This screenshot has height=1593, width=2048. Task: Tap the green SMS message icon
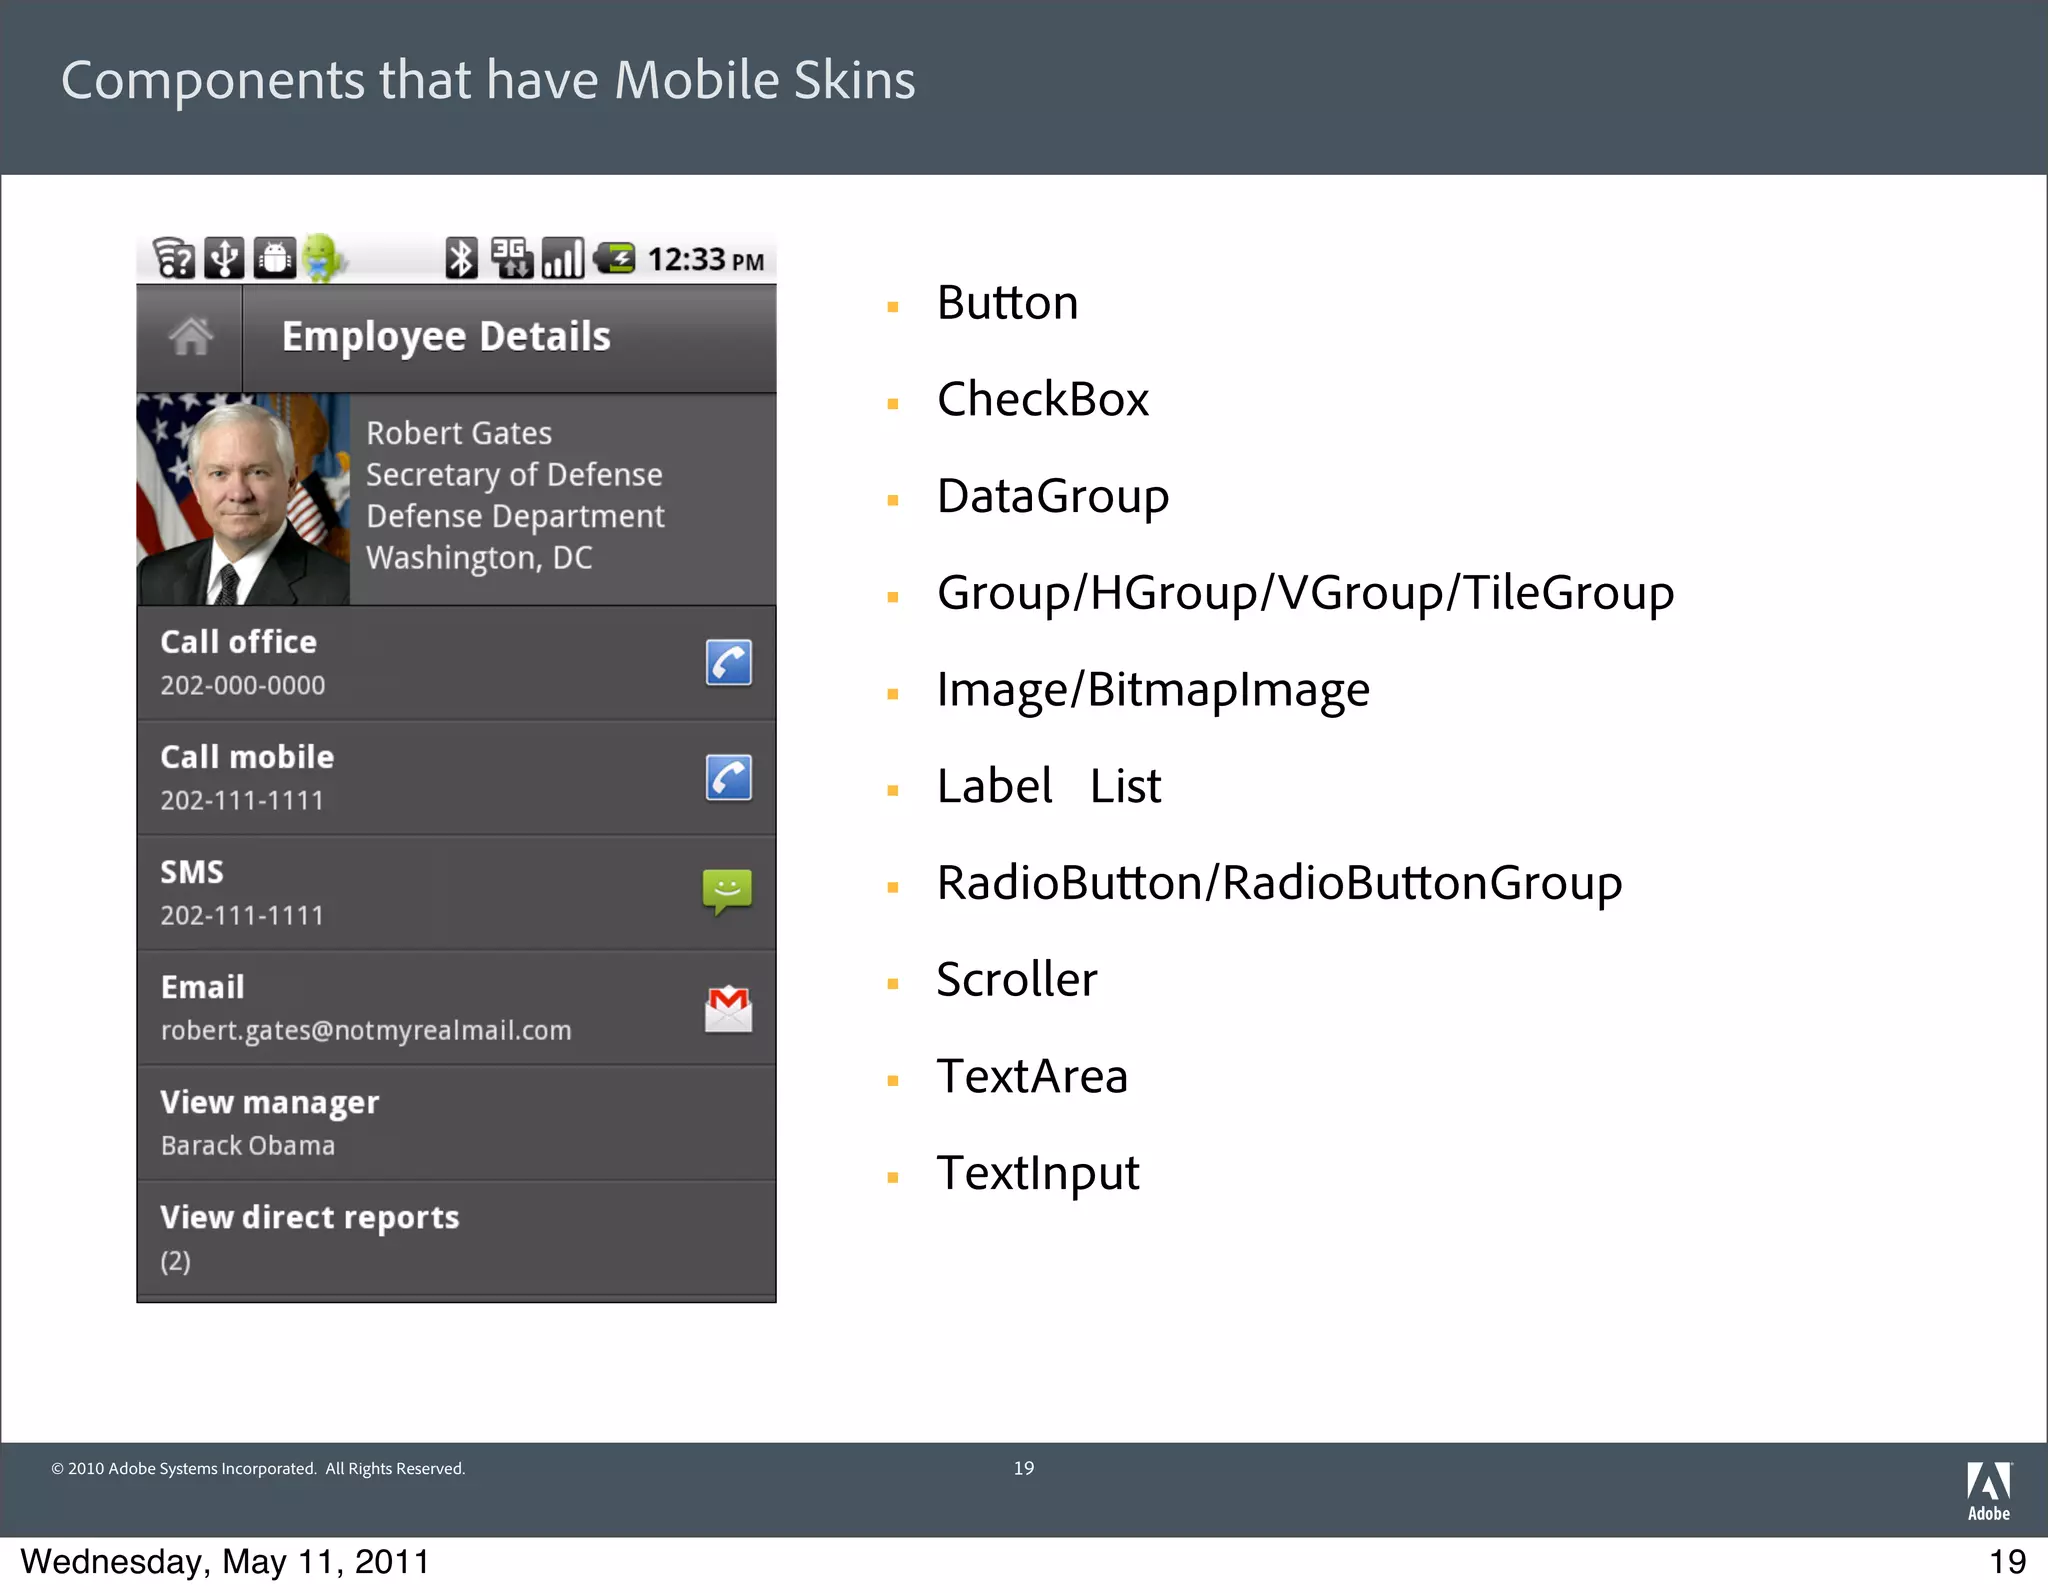coord(727,892)
